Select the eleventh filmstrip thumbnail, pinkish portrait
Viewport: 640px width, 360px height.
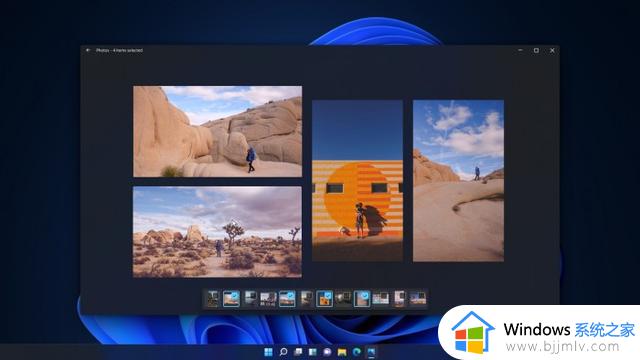(400, 299)
